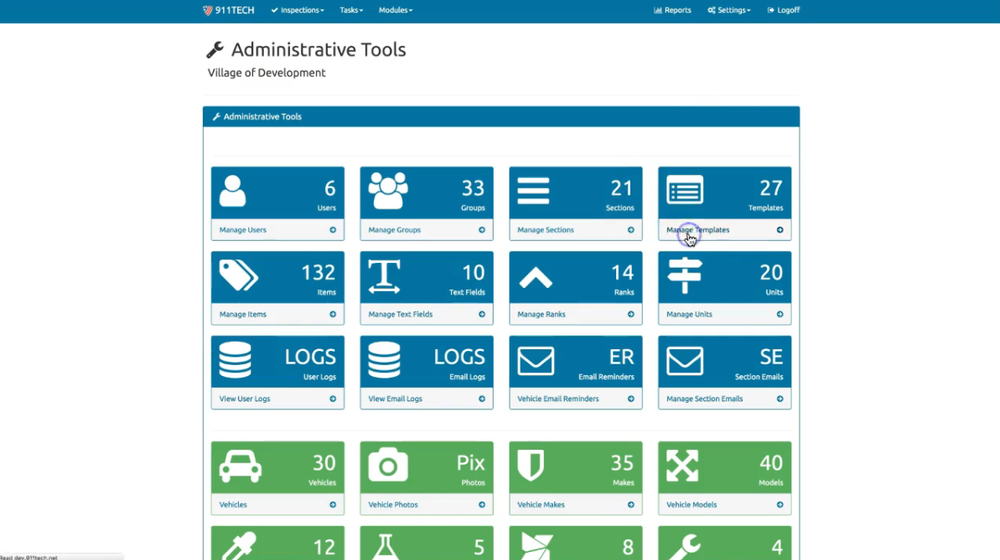Open the Vehicle Photos link
Screen dimensions: 1000x560
[x=393, y=505]
